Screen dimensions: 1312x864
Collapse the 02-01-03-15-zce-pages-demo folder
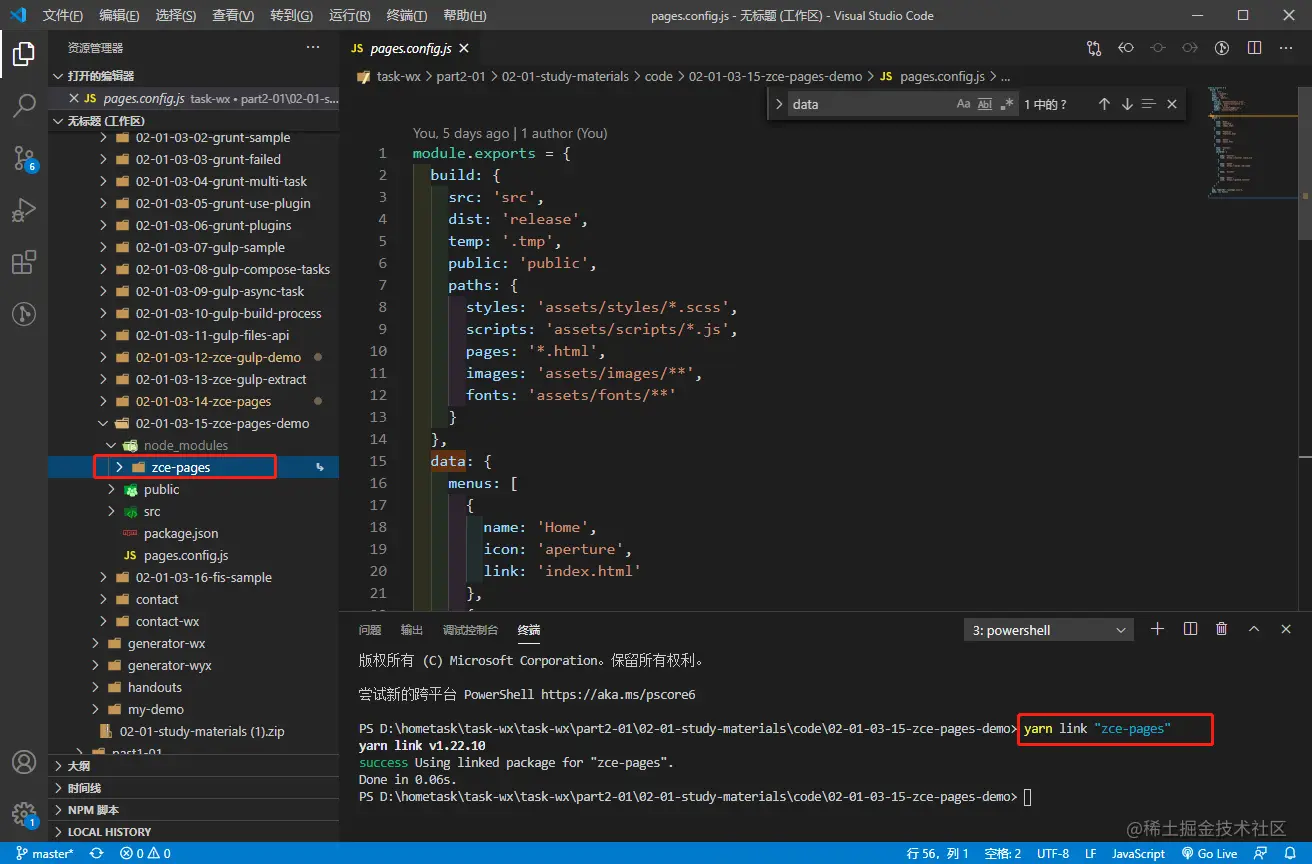coord(103,423)
